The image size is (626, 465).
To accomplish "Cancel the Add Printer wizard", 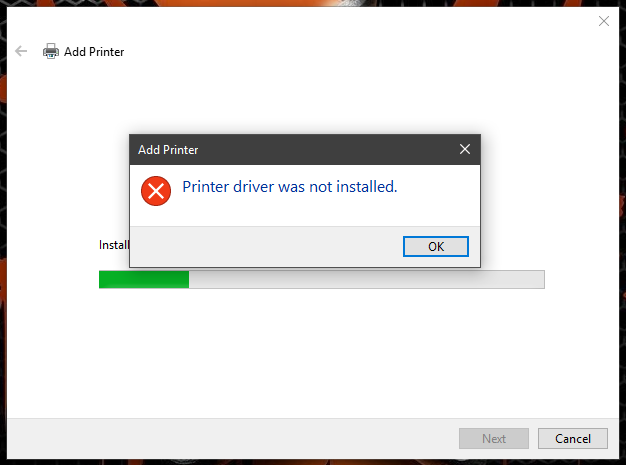I will click(573, 438).
